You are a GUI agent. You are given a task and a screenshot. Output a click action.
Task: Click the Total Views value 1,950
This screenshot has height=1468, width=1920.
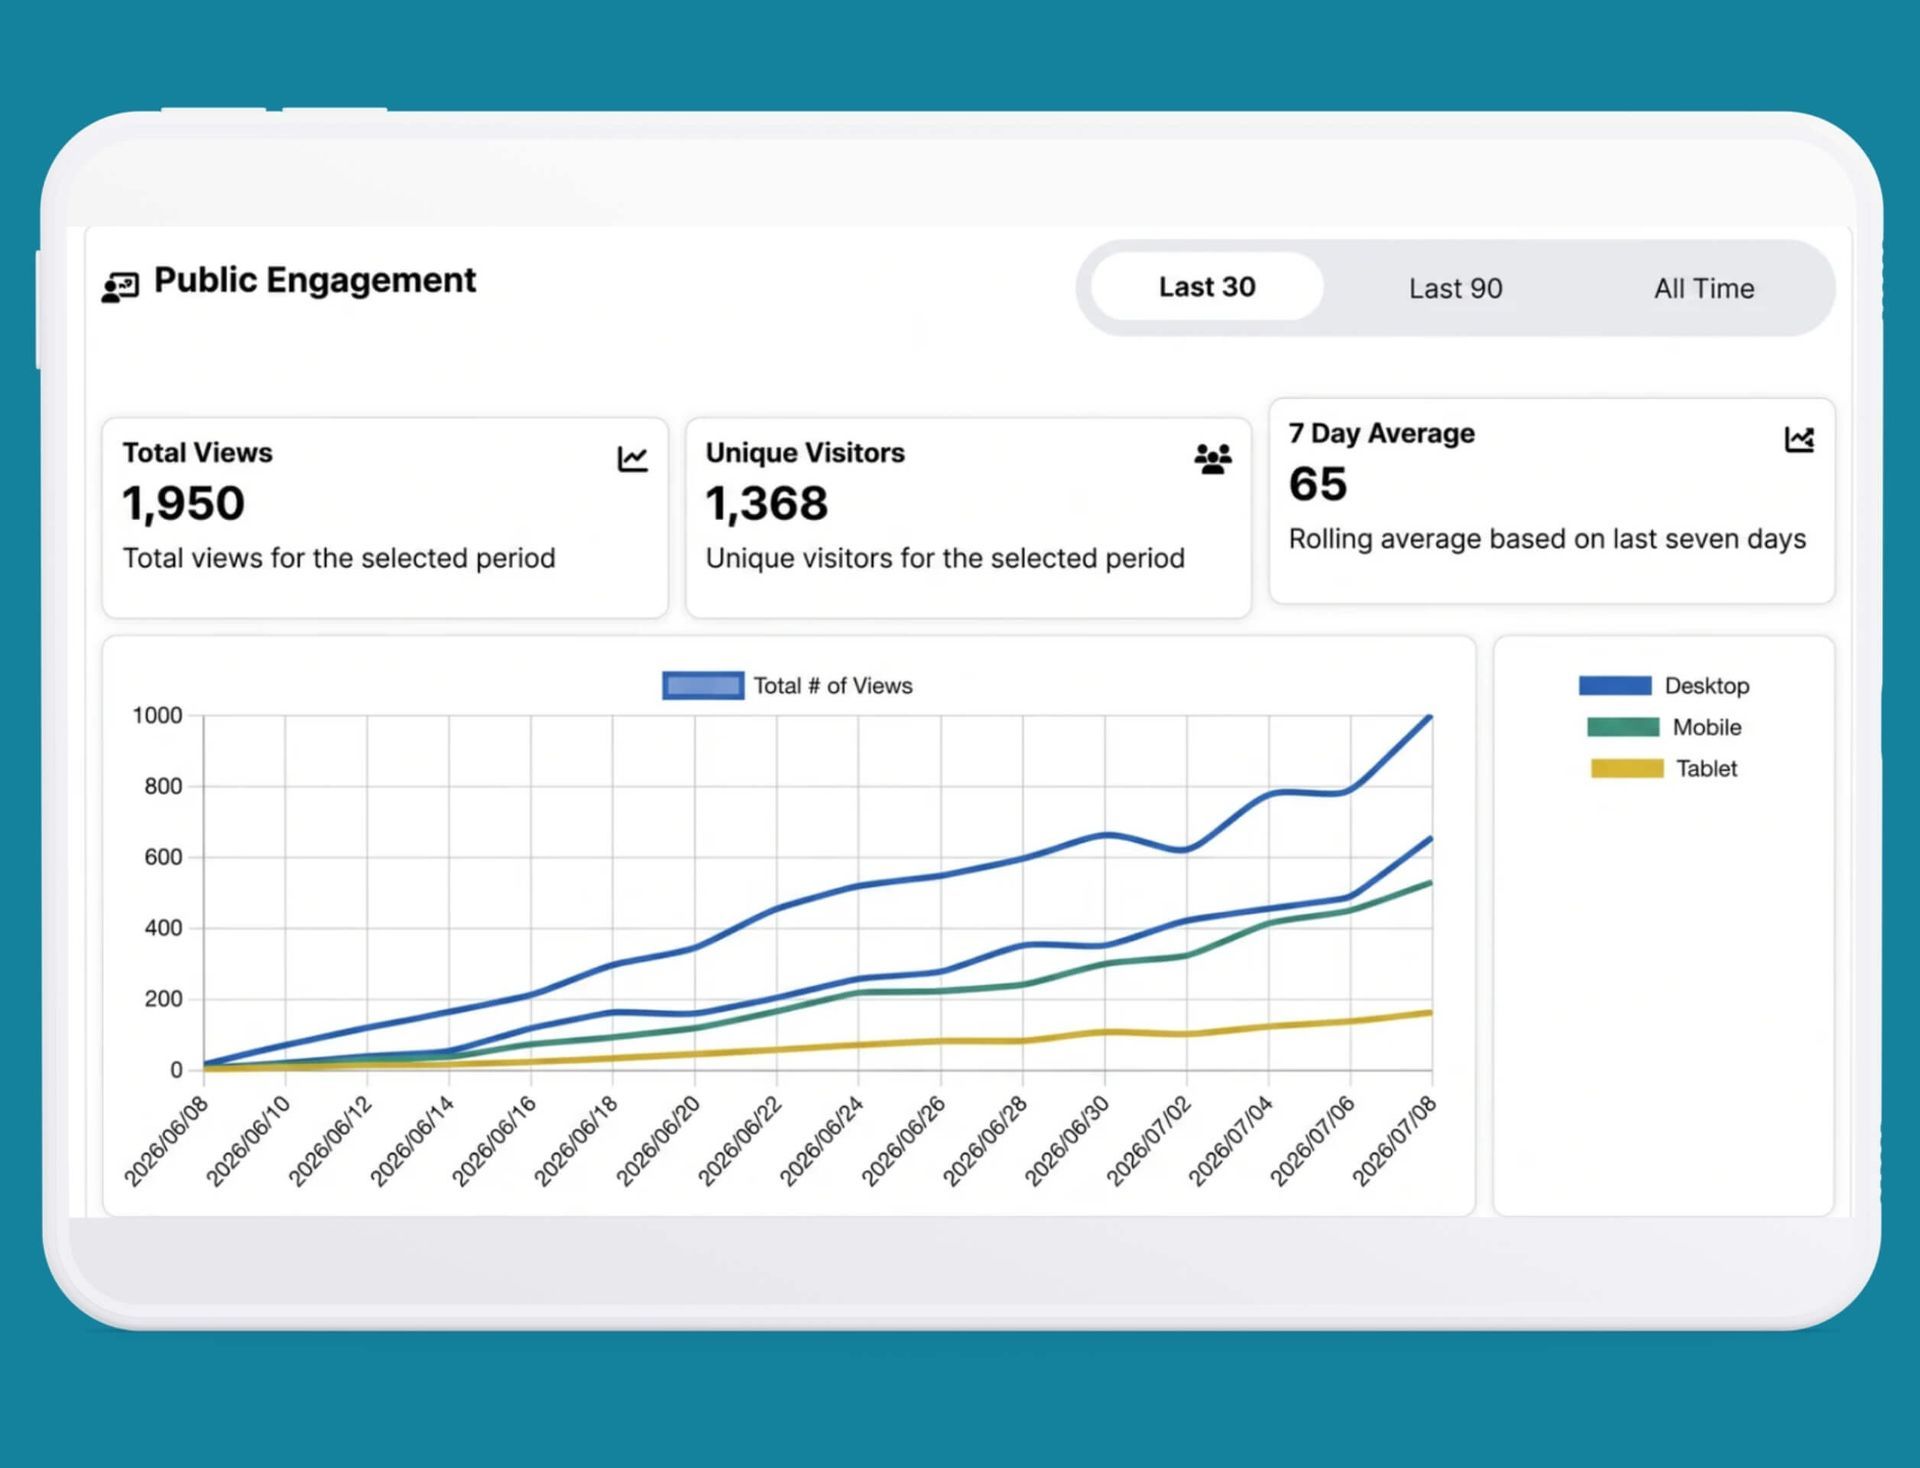click(x=183, y=503)
